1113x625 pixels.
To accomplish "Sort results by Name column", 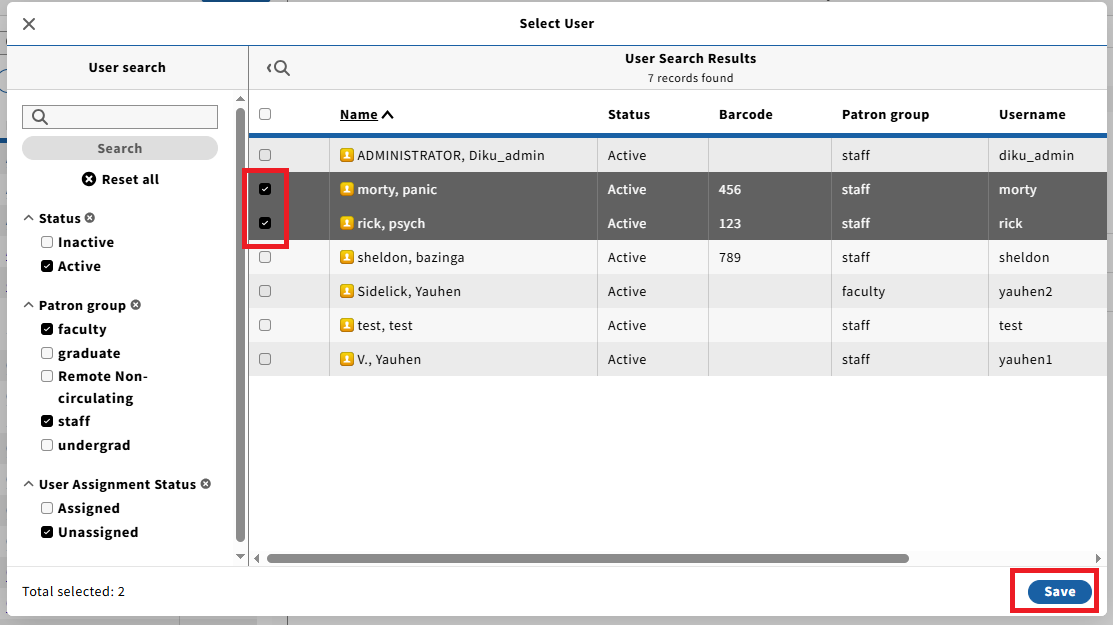I will (358, 115).
